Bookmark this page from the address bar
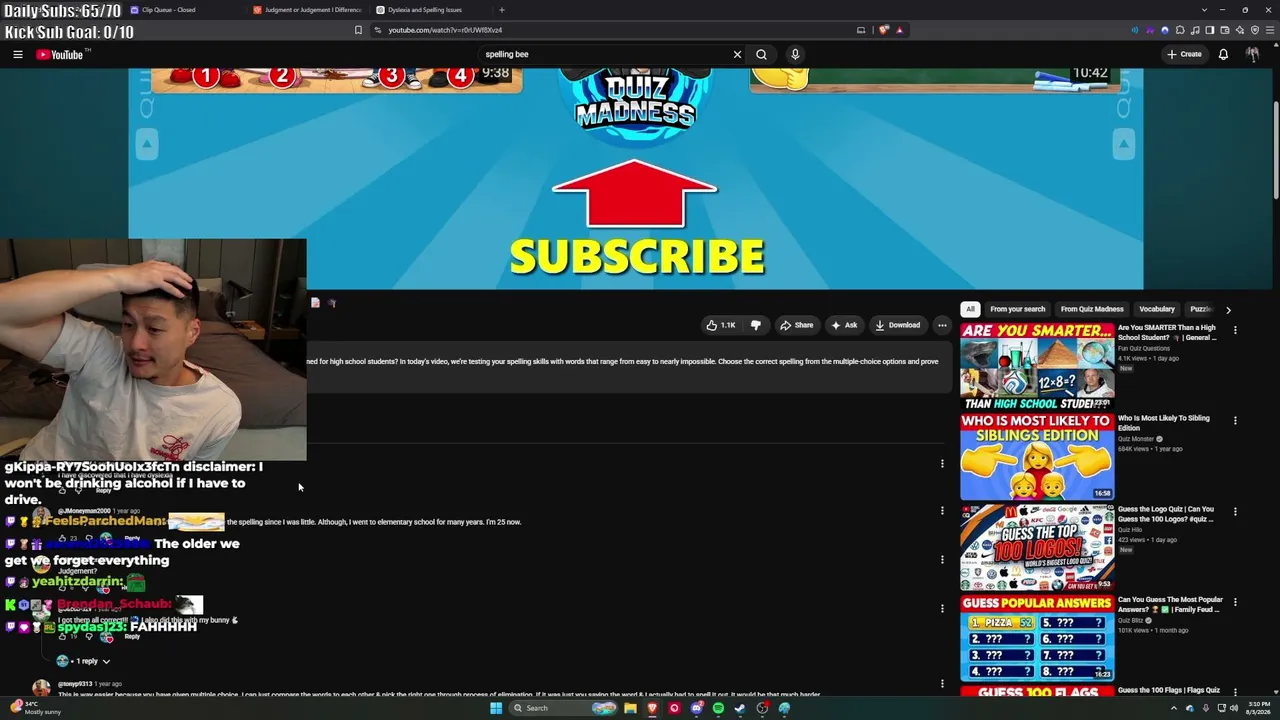Viewport: 1280px width, 720px height. 358,30
